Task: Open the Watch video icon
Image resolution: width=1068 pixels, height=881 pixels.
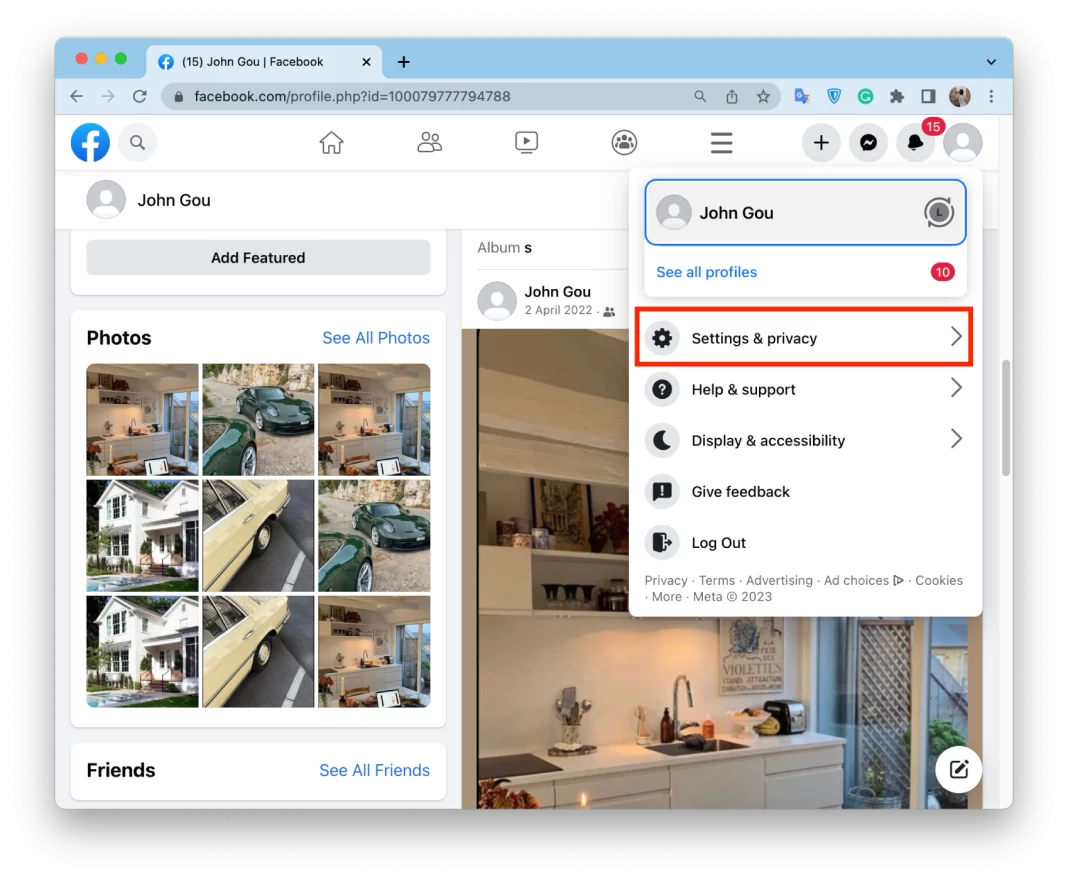Action: [x=527, y=143]
